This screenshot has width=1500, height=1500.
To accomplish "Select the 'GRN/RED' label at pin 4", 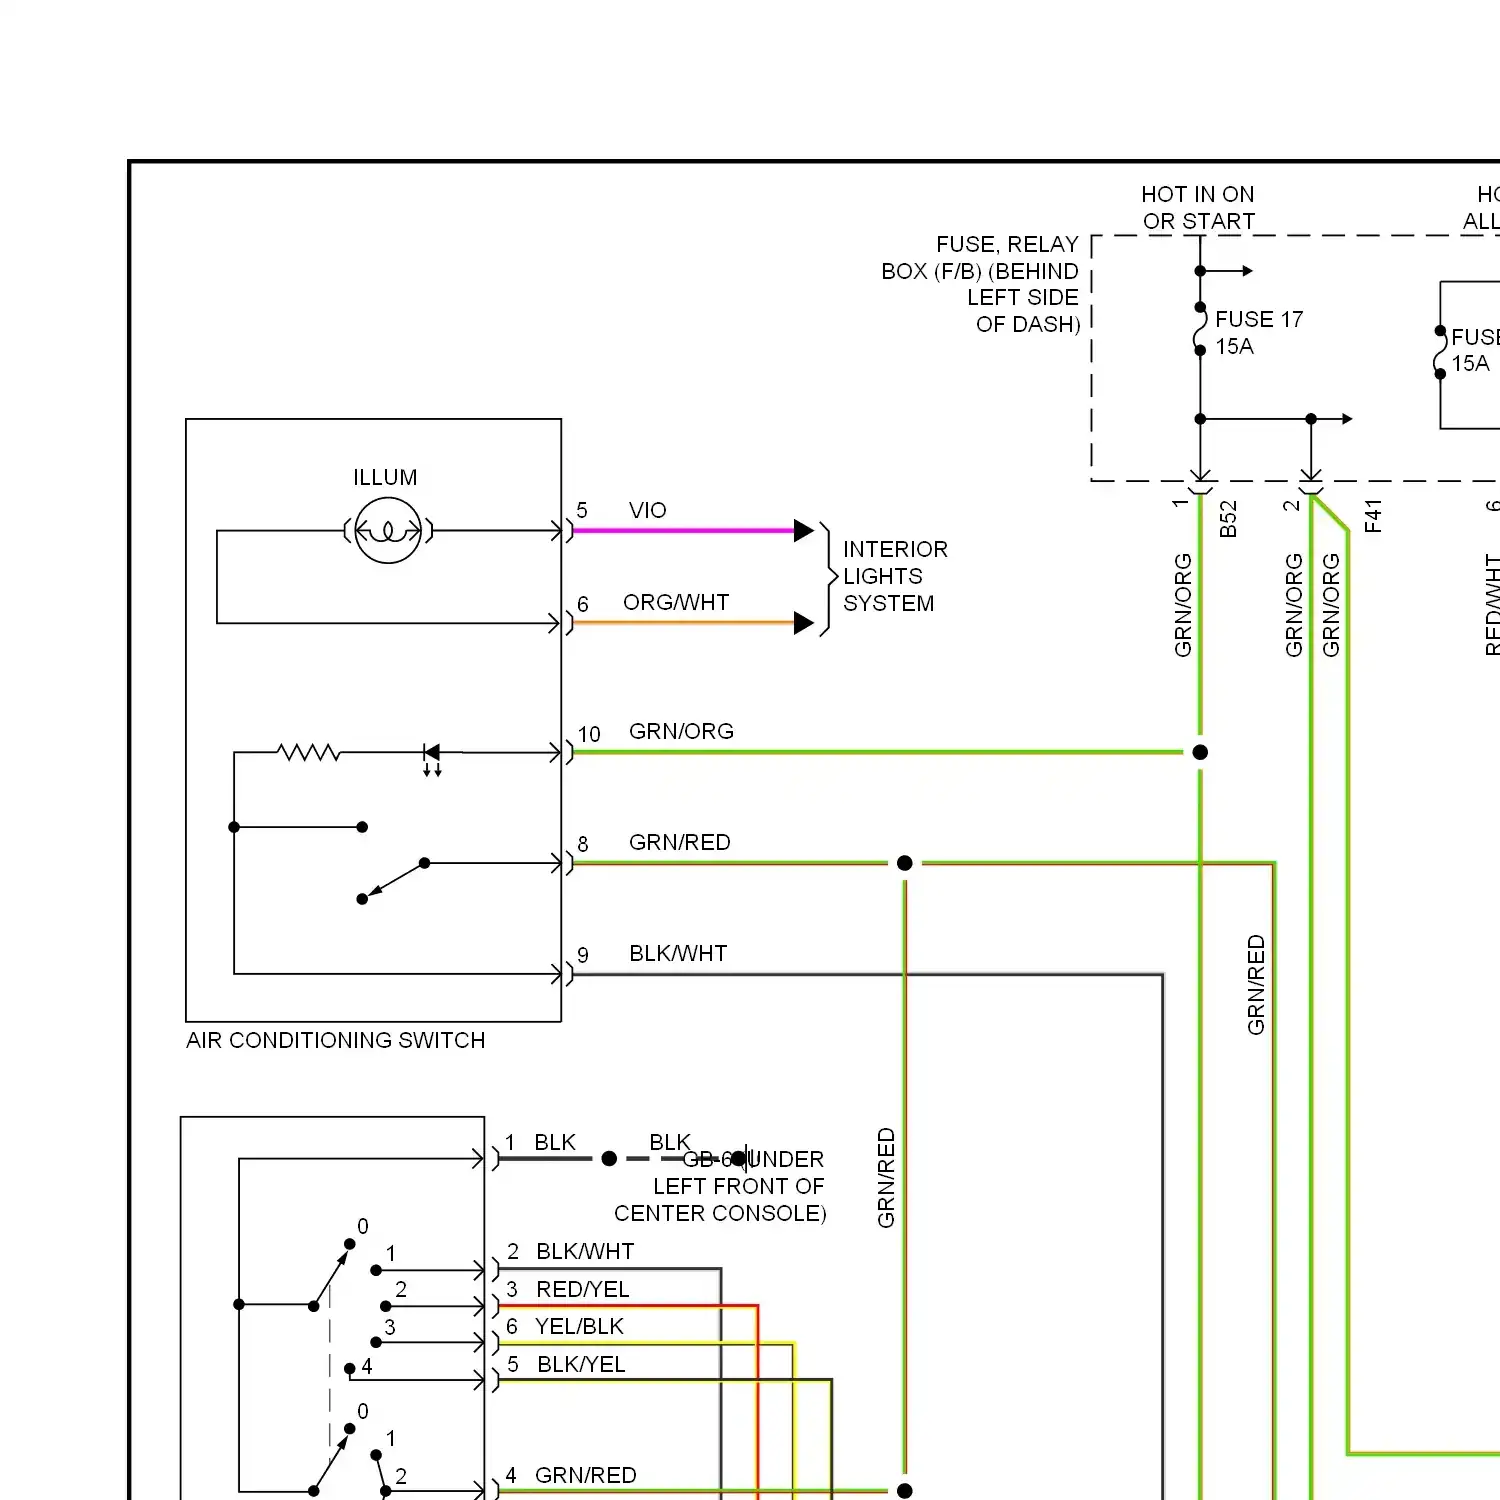I will point(585,1475).
